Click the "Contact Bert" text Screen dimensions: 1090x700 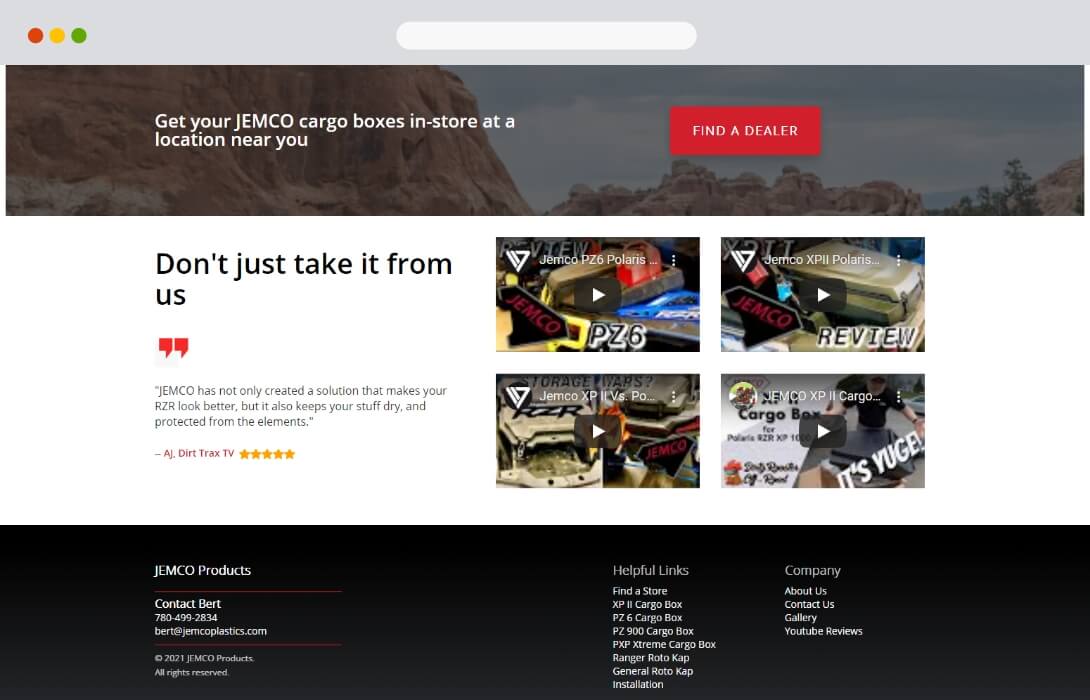click(188, 603)
